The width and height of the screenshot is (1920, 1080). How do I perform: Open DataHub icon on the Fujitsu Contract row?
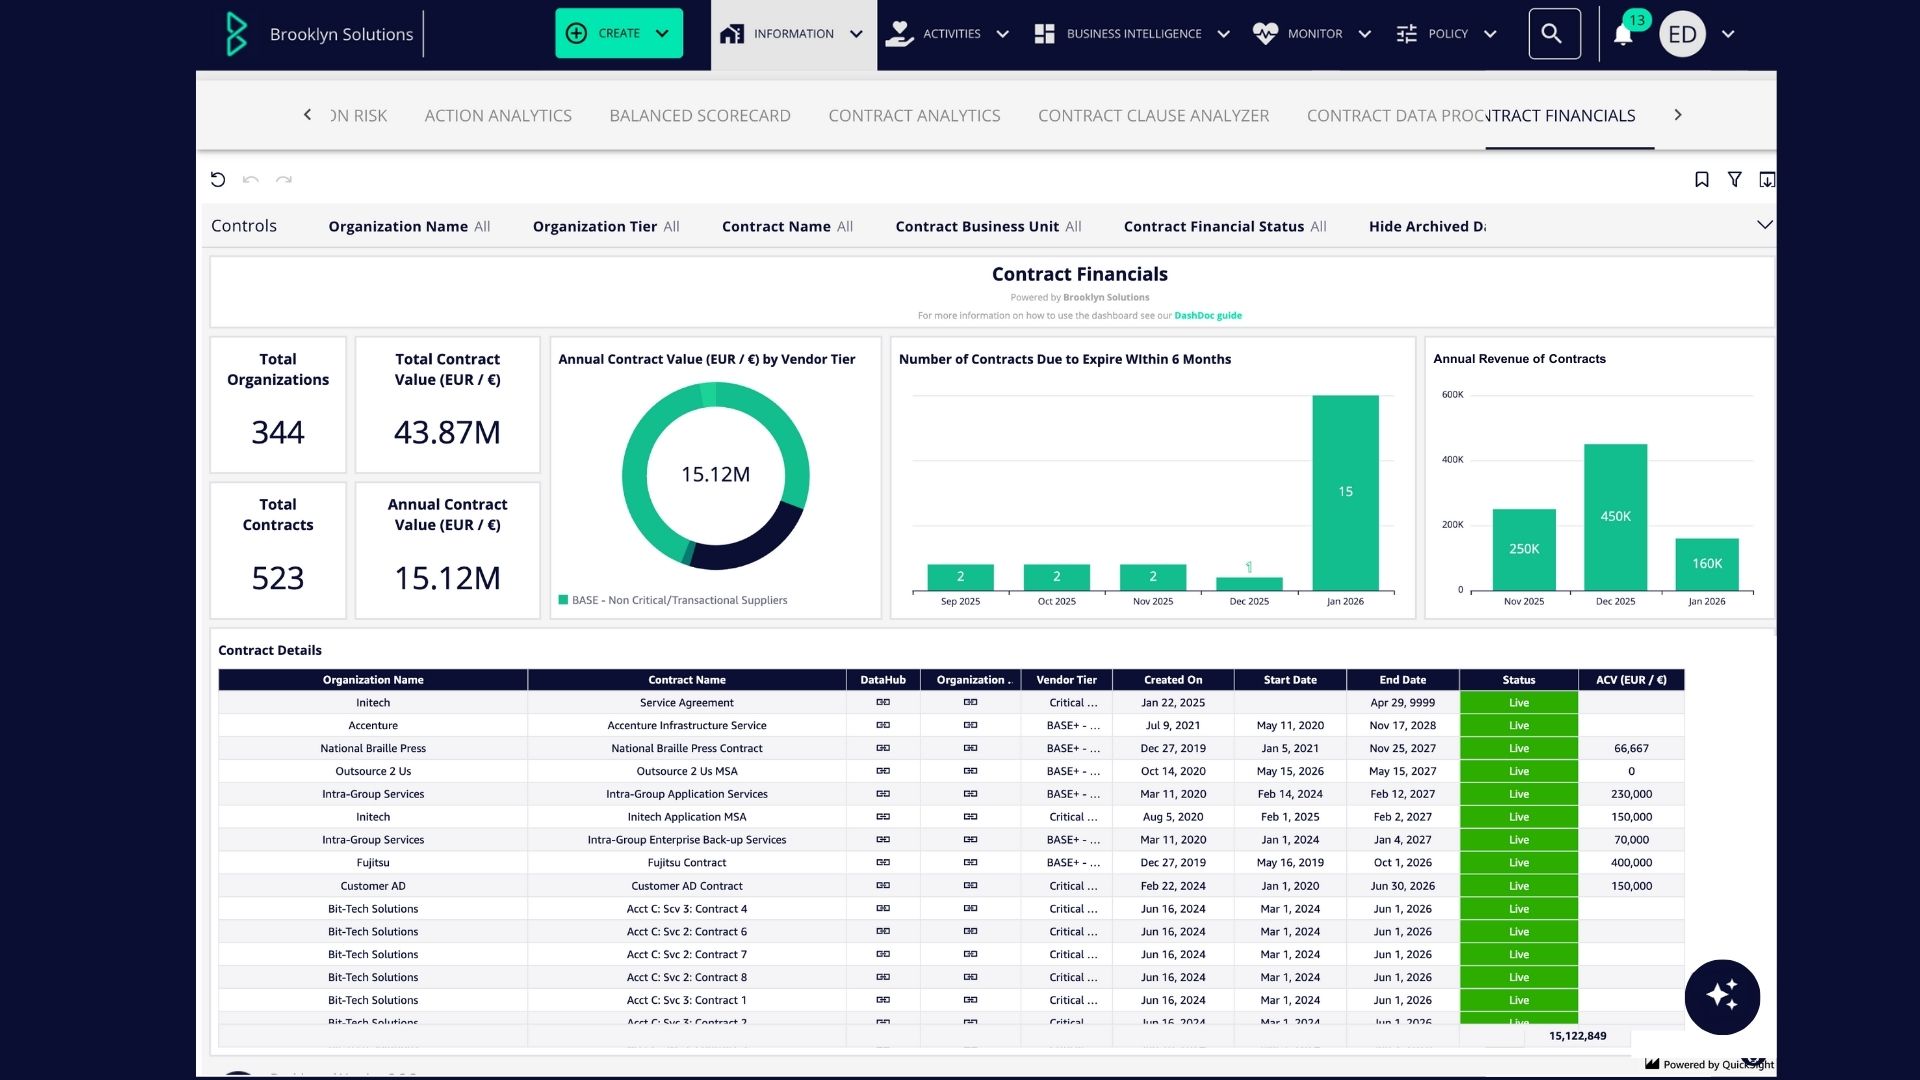pos(883,862)
